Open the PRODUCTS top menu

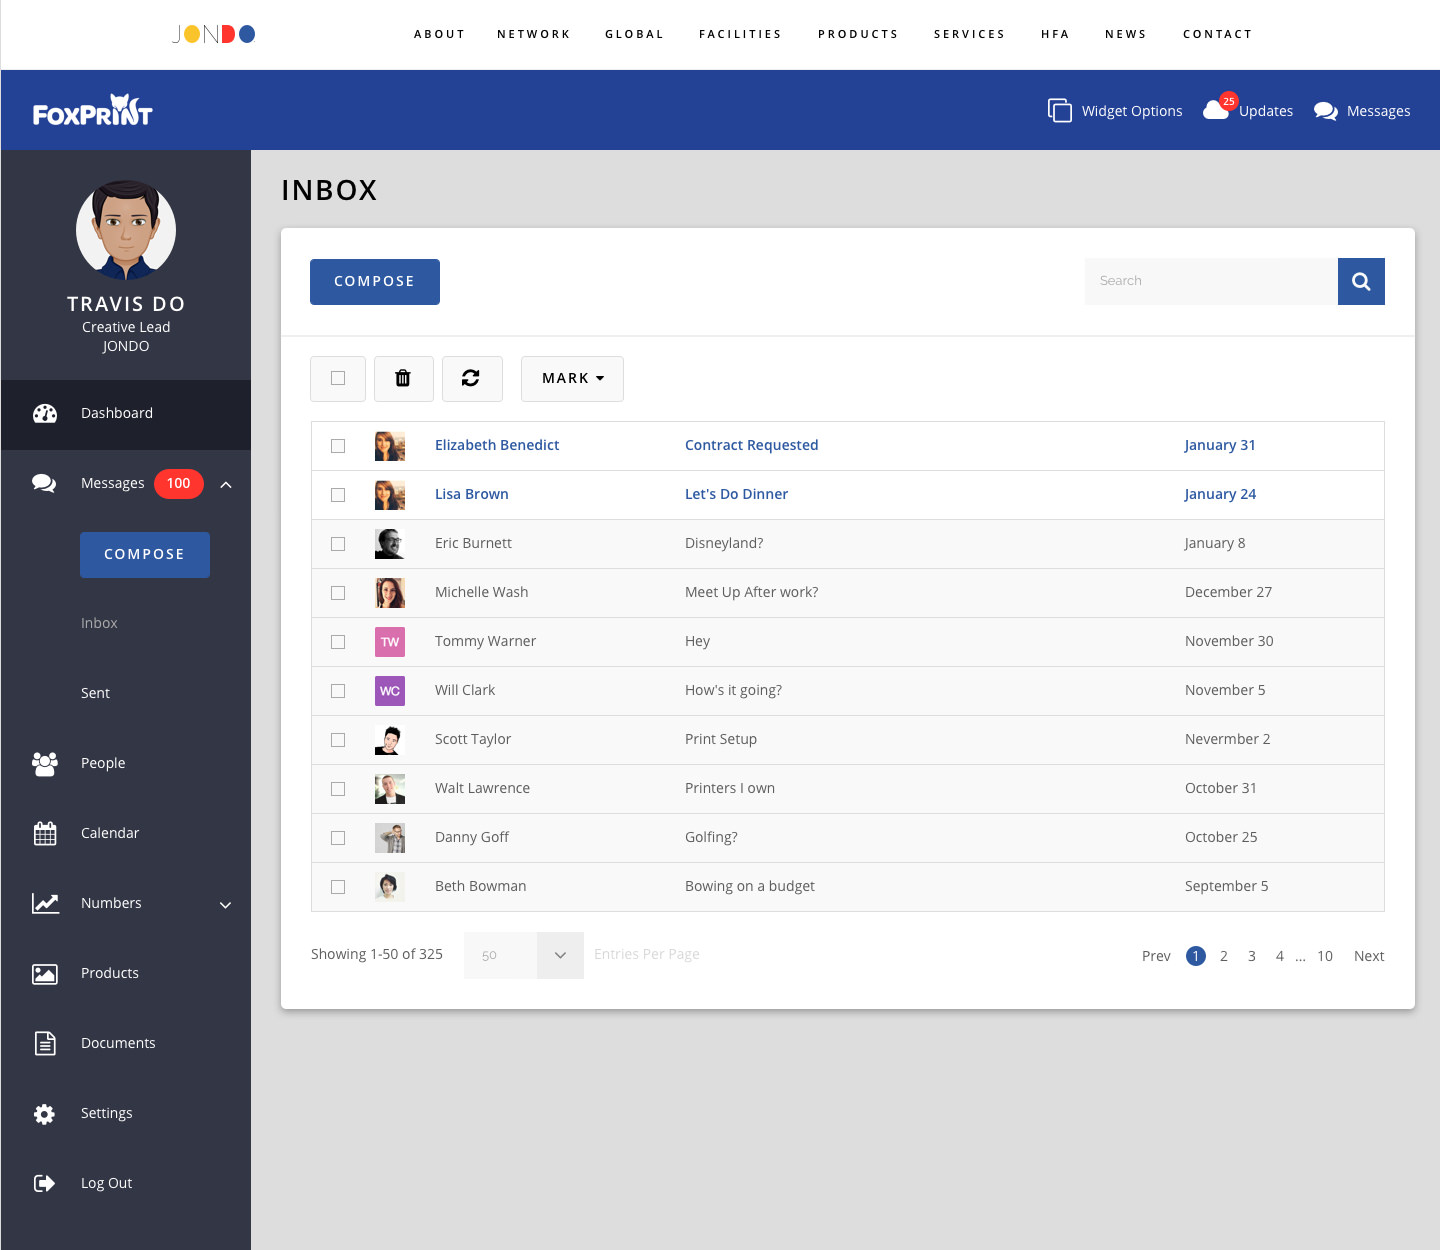(x=859, y=34)
